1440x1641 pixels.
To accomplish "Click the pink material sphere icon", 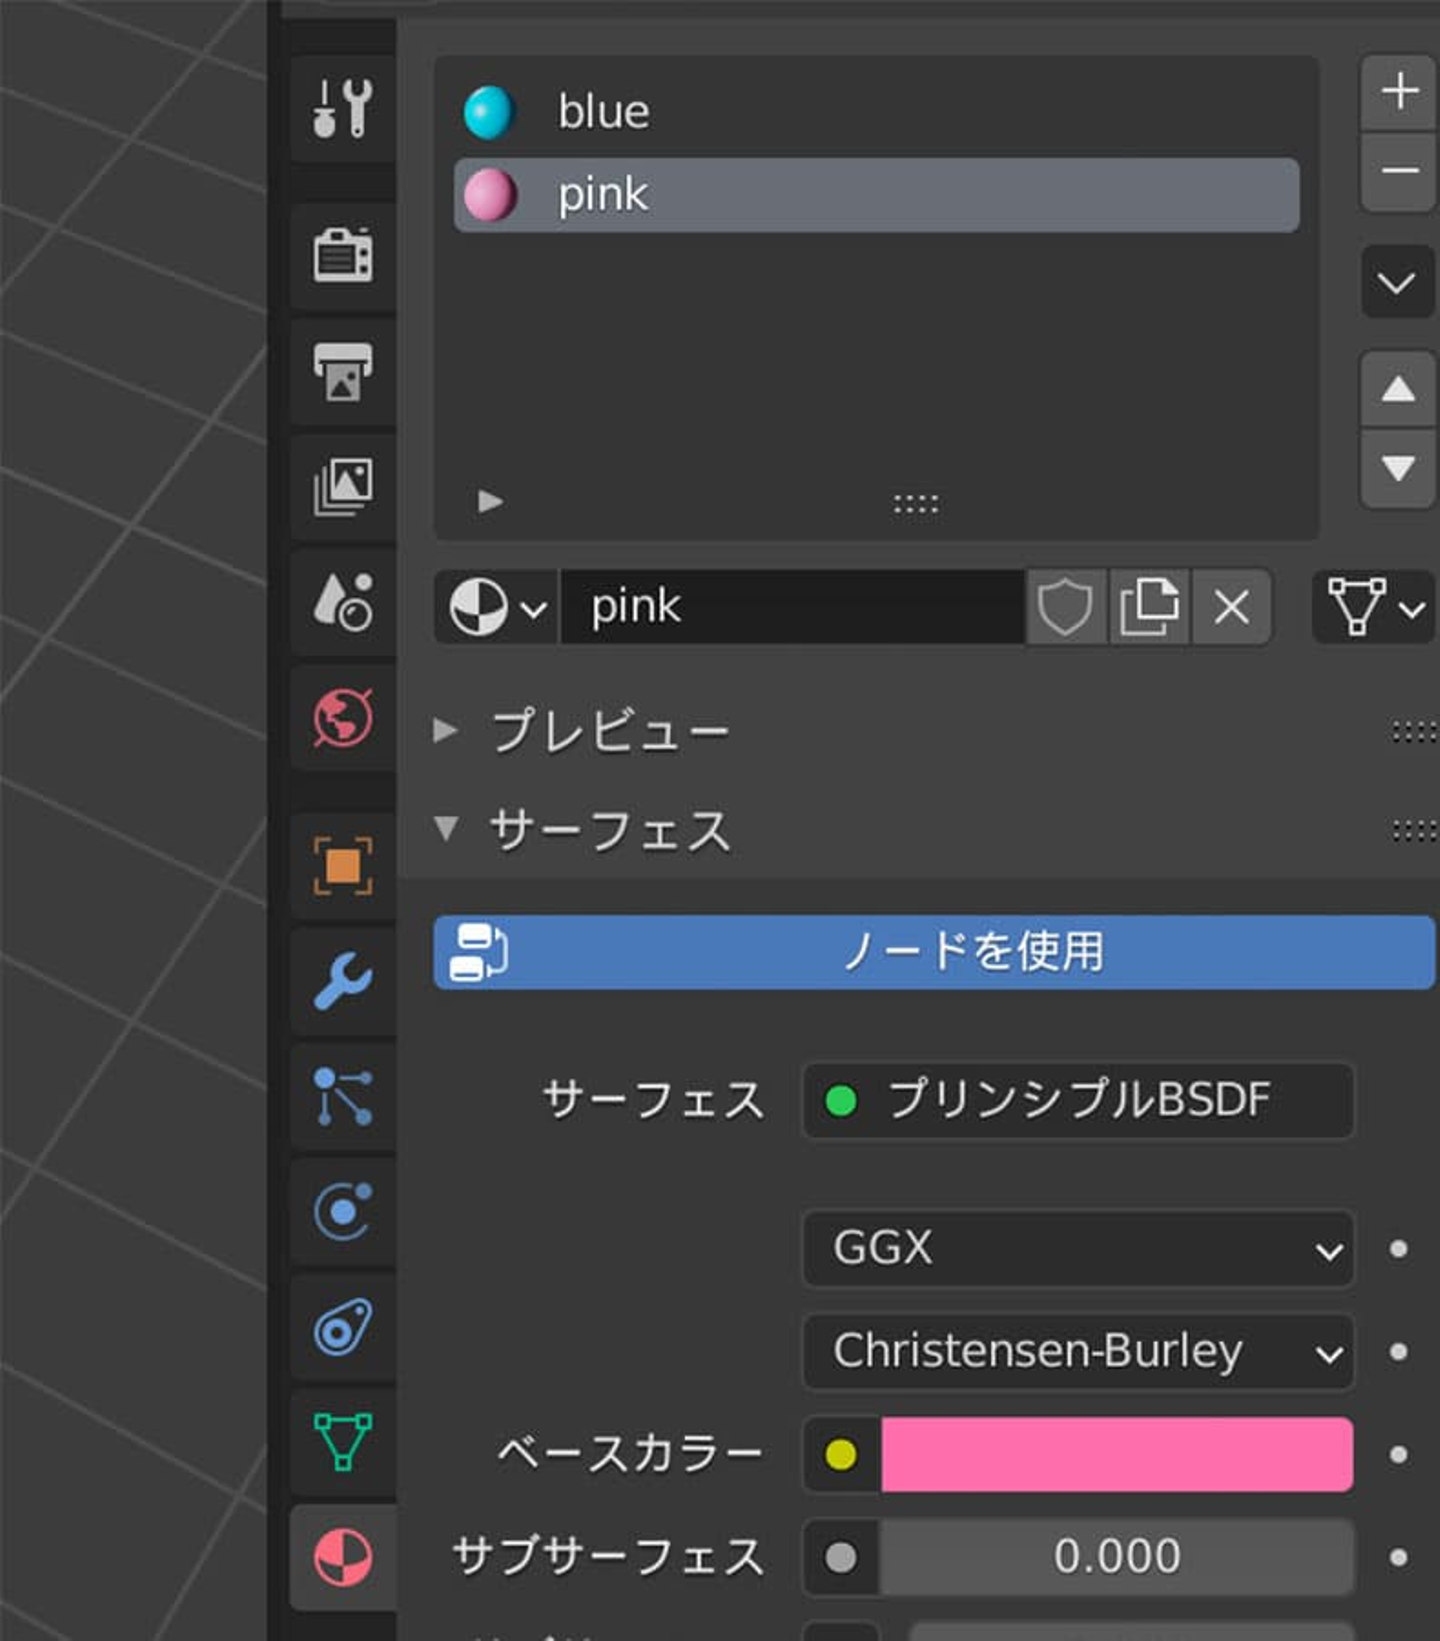I will pos(490,194).
